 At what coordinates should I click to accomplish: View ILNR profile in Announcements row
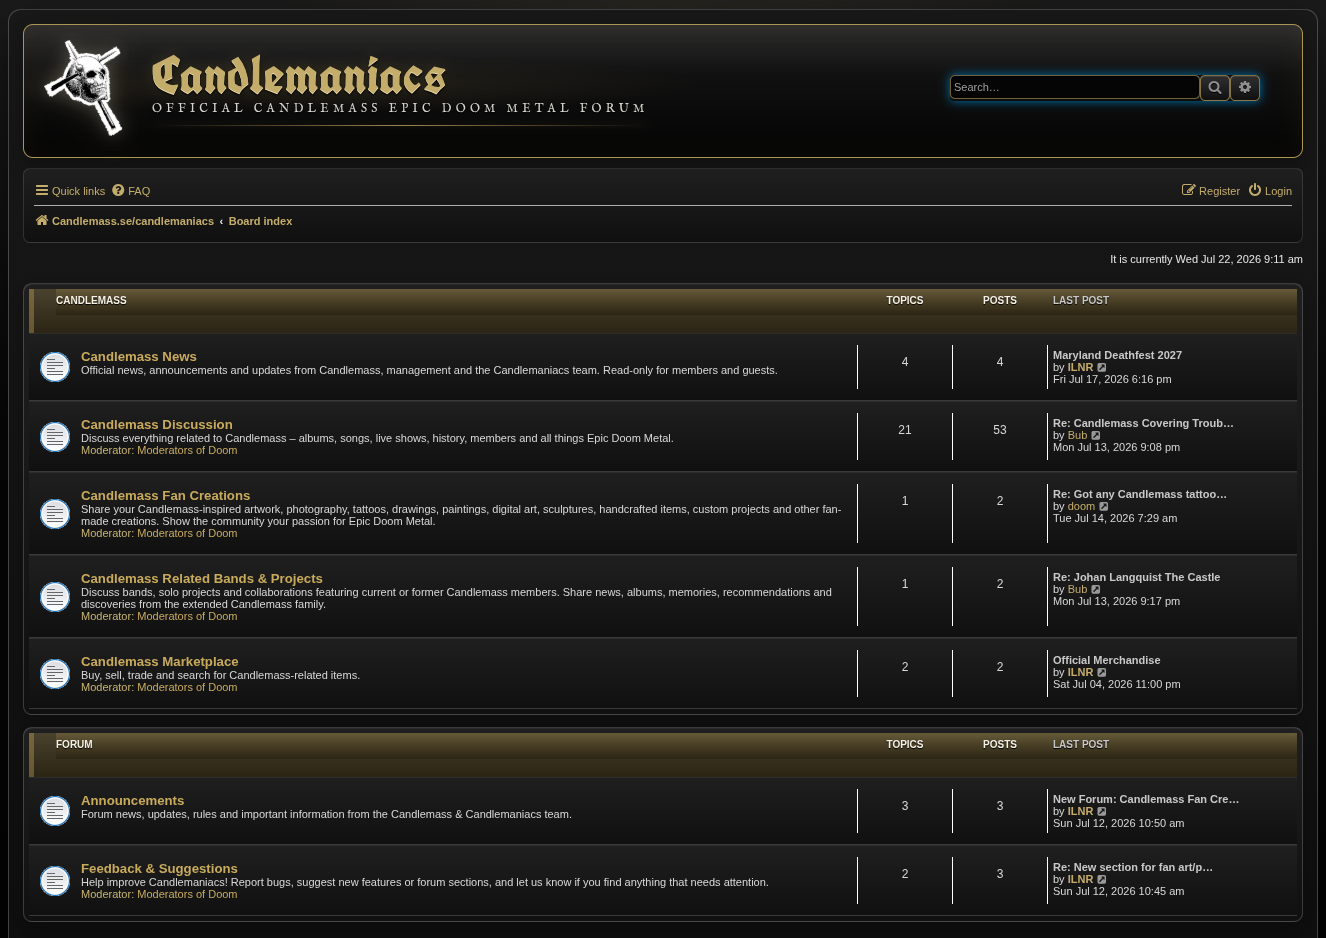[x=1080, y=812]
